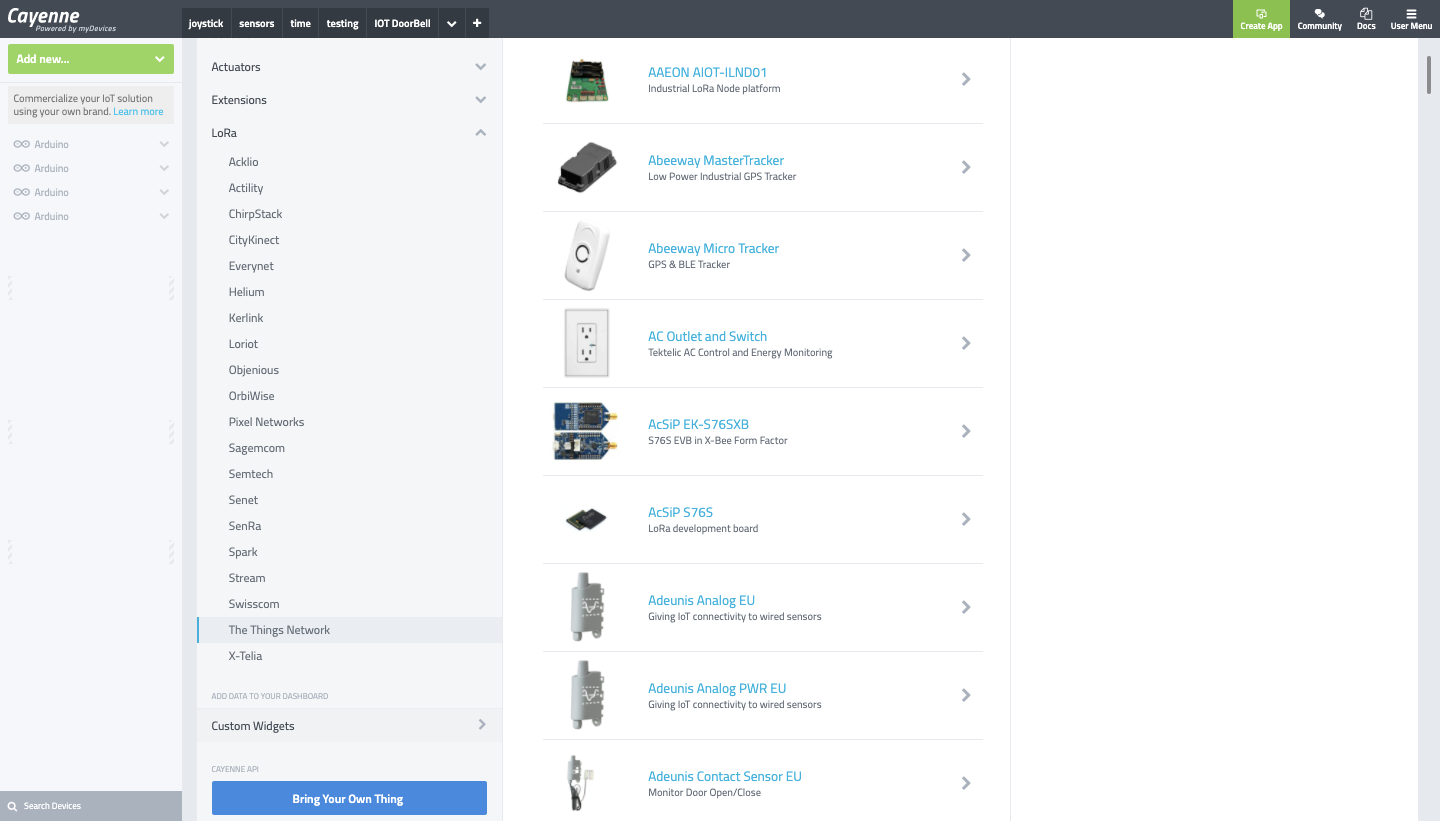This screenshot has width=1440, height=821.
Task: Open the Docs icon
Action: (1366, 14)
